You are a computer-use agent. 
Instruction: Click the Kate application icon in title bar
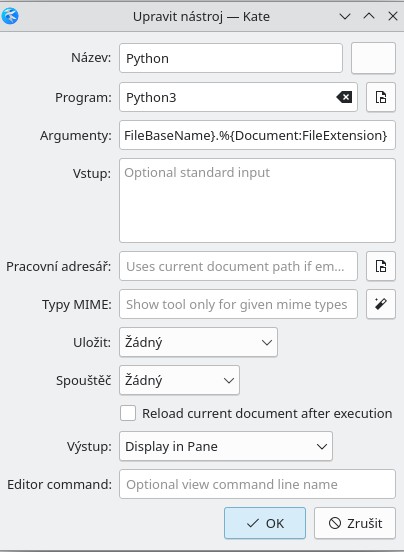click(x=10, y=16)
